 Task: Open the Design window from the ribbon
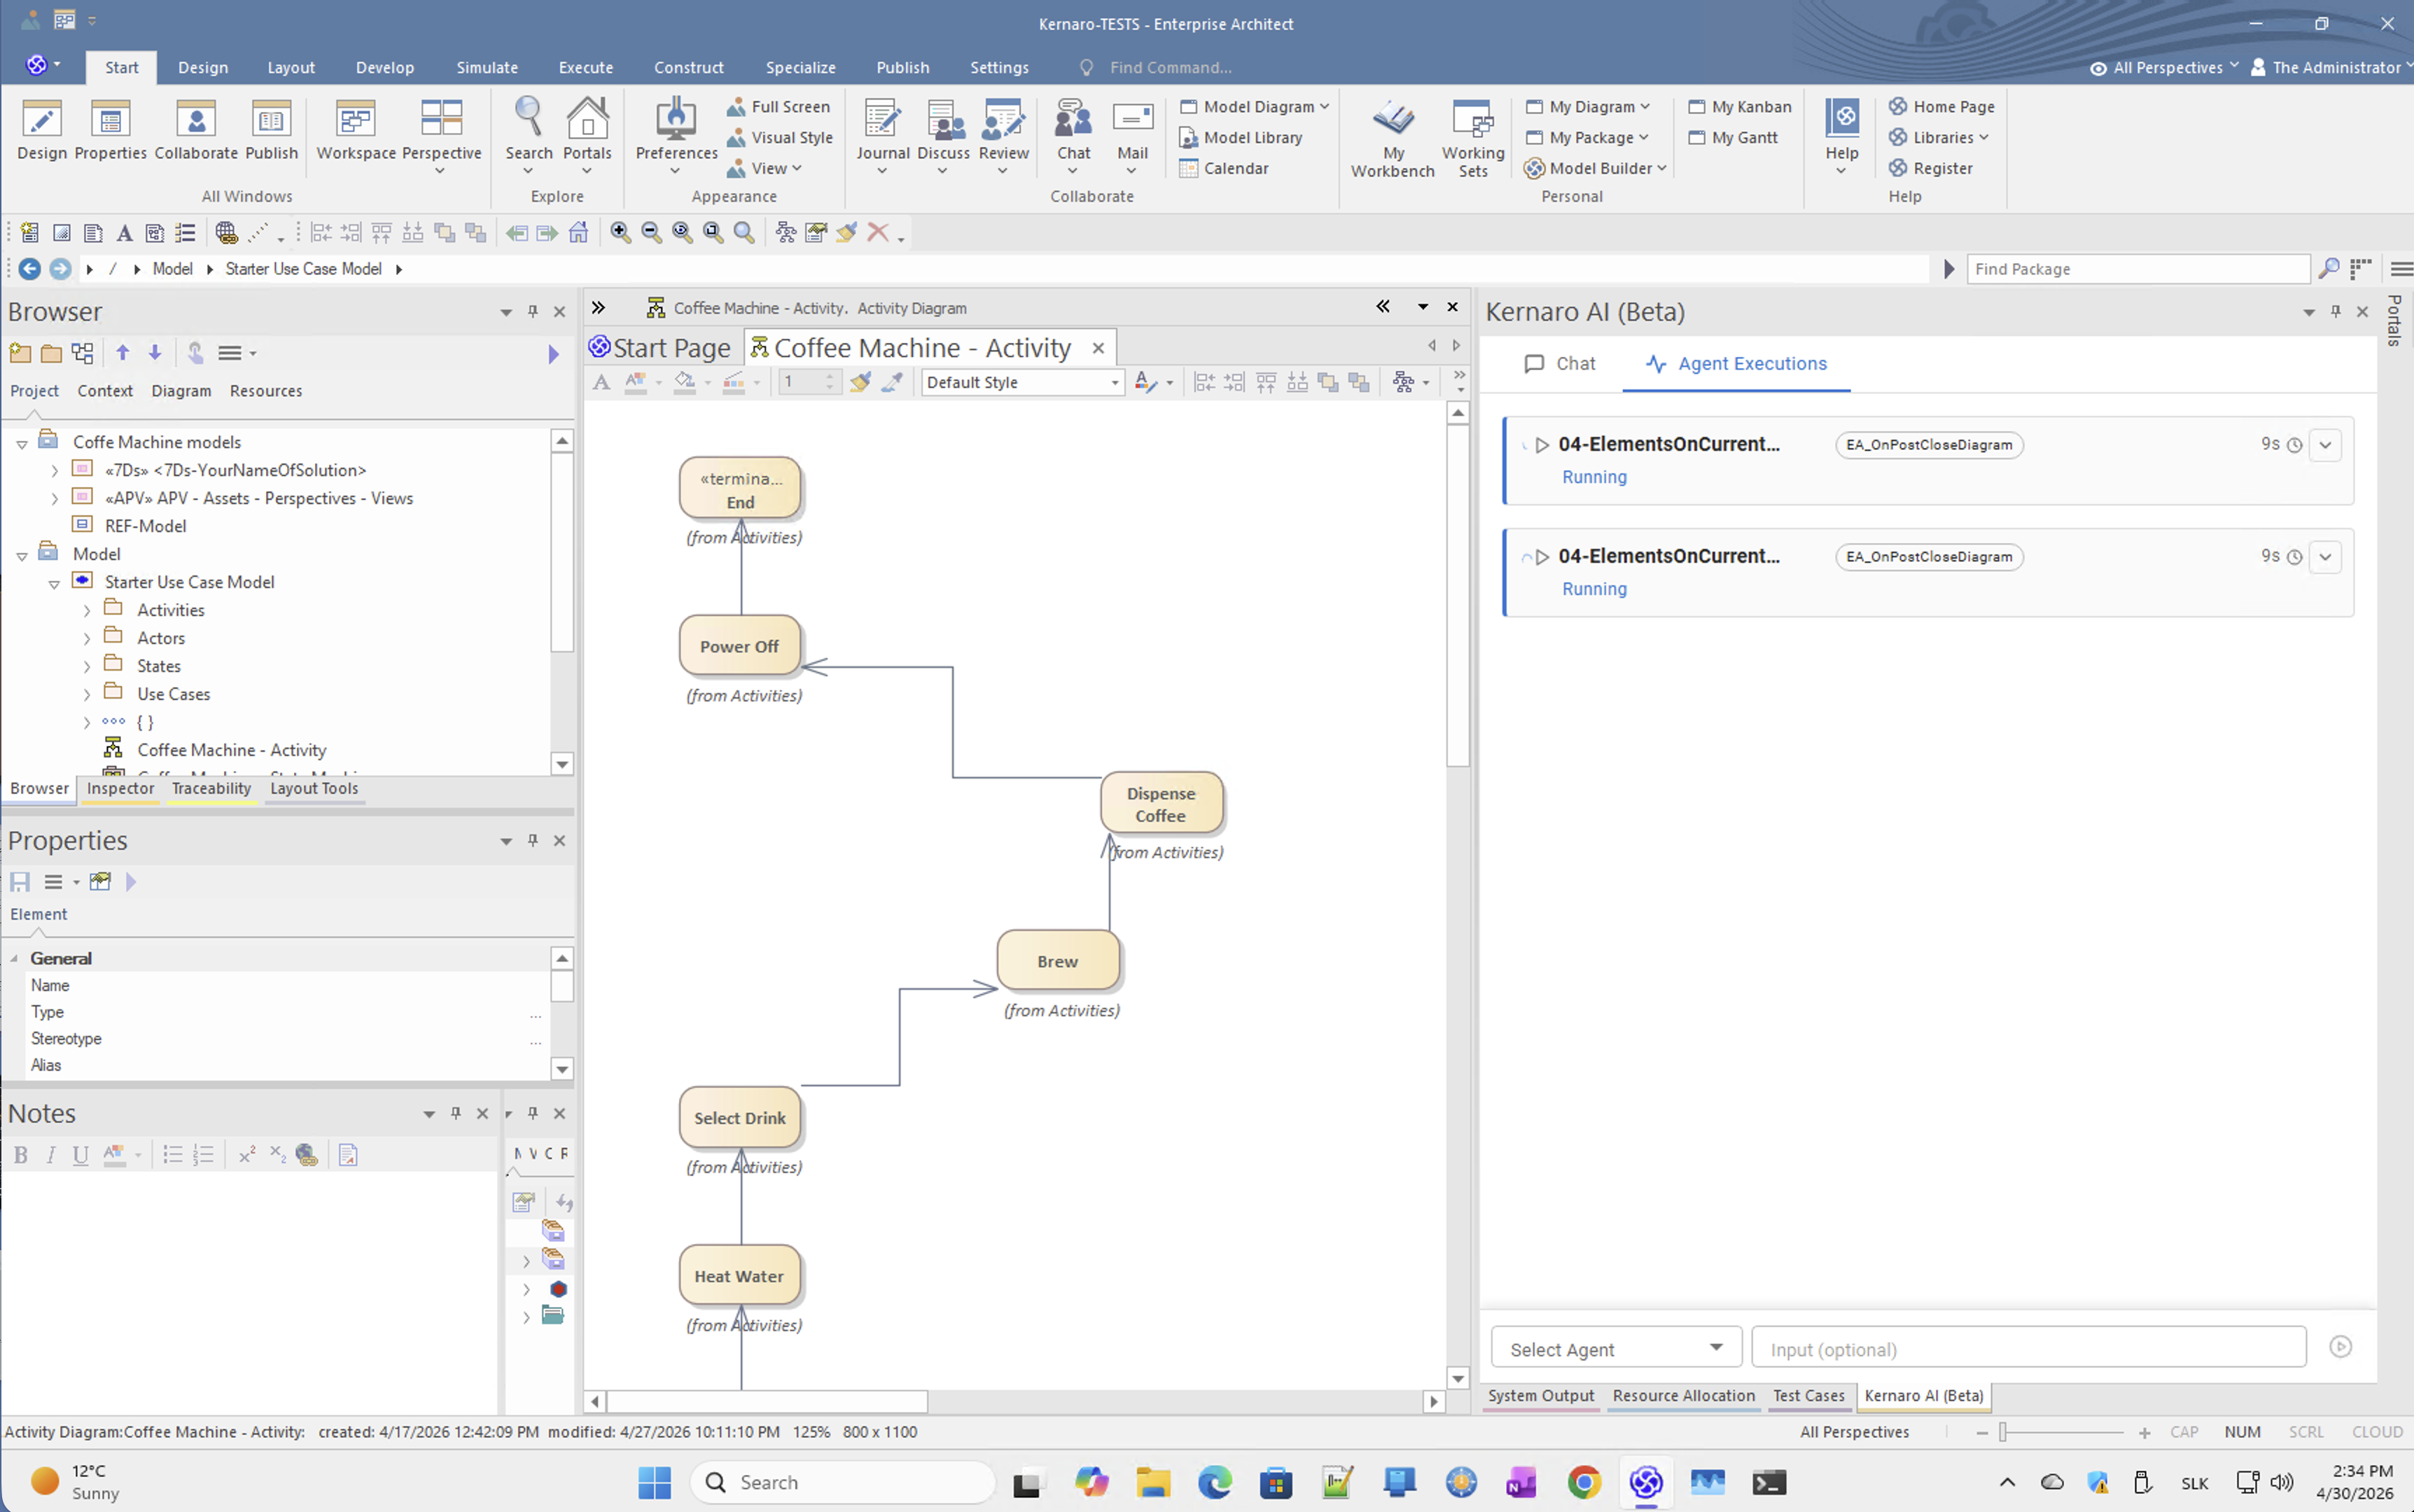42,130
